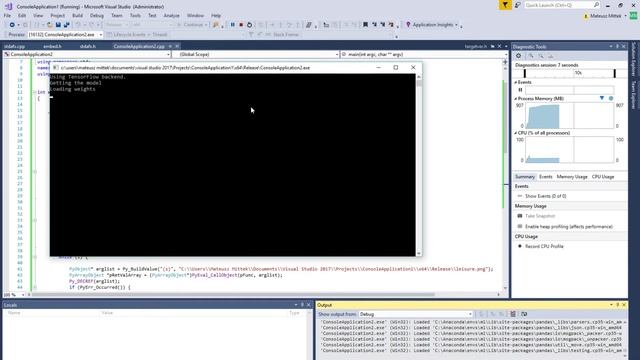Viewport: 640px width, 360px height.
Task: Collapse the CPU graph section
Action: pos(516,133)
